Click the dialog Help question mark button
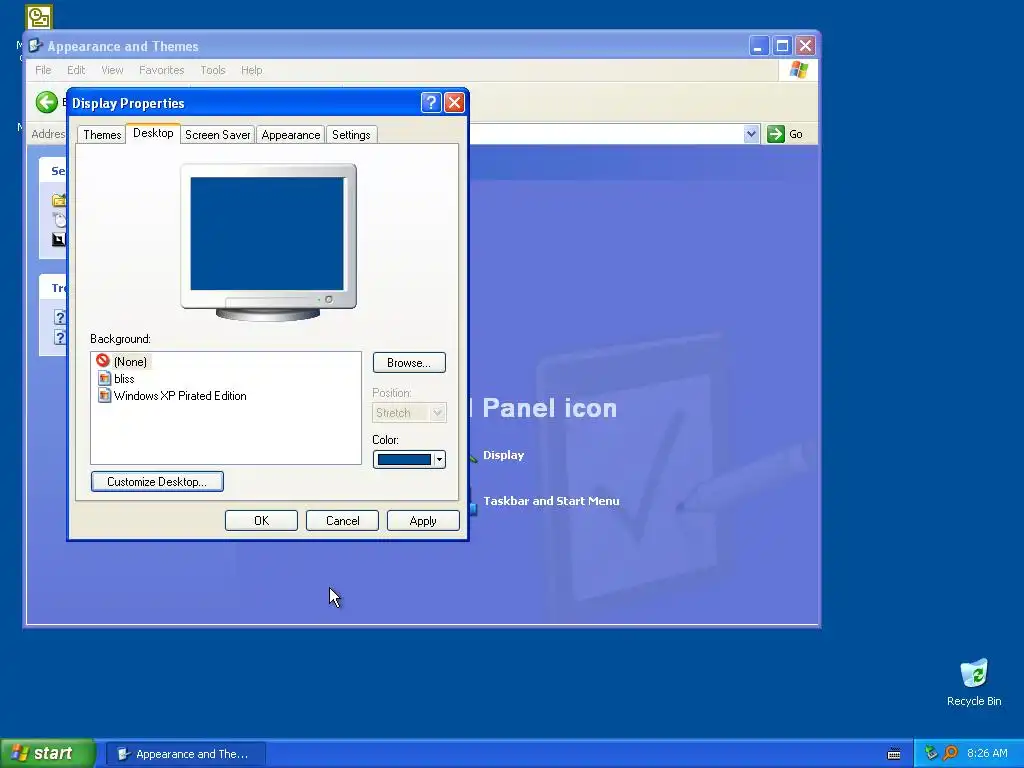Viewport: 1024px width, 768px height. (431, 103)
